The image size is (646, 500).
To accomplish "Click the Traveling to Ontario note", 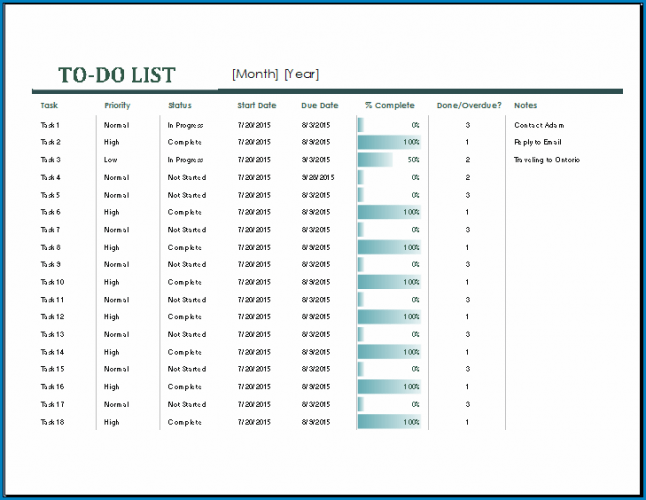I will pos(547,160).
